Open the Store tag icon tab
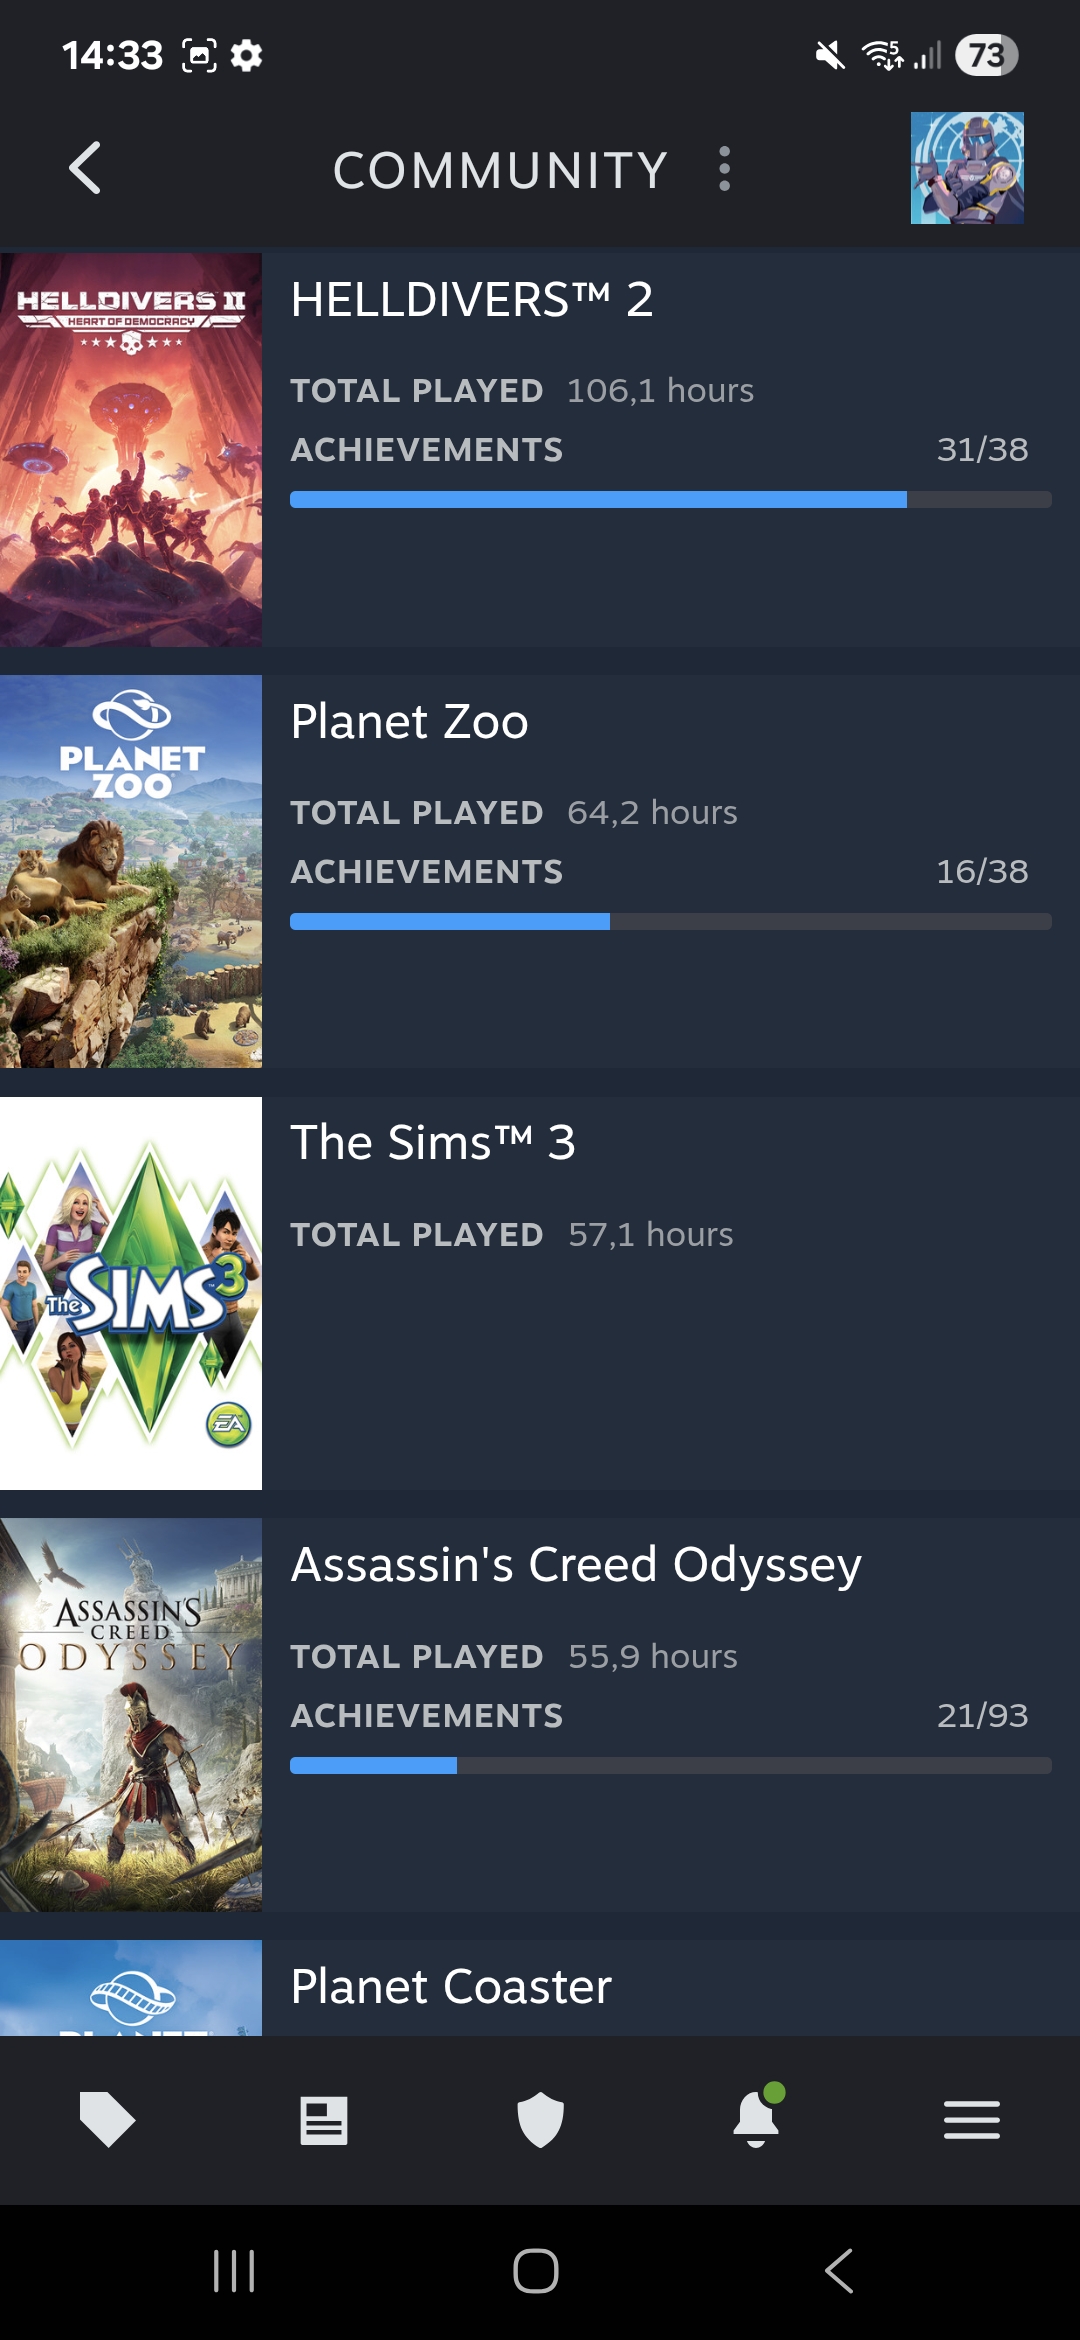The image size is (1080, 2340). (x=107, y=2119)
